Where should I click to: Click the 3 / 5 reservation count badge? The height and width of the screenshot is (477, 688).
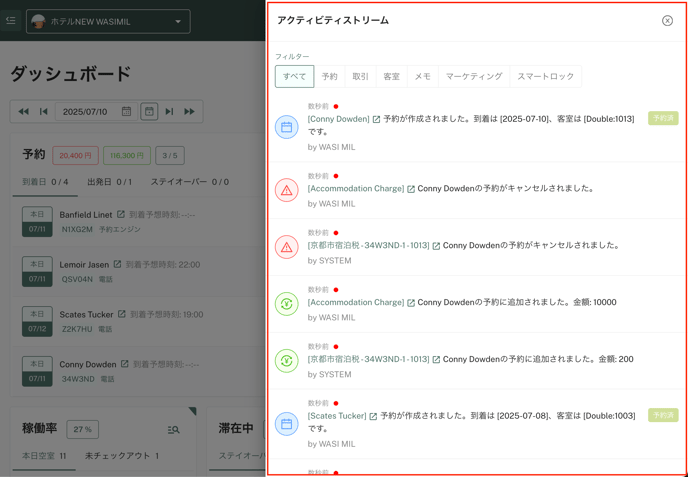click(x=170, y=156)
